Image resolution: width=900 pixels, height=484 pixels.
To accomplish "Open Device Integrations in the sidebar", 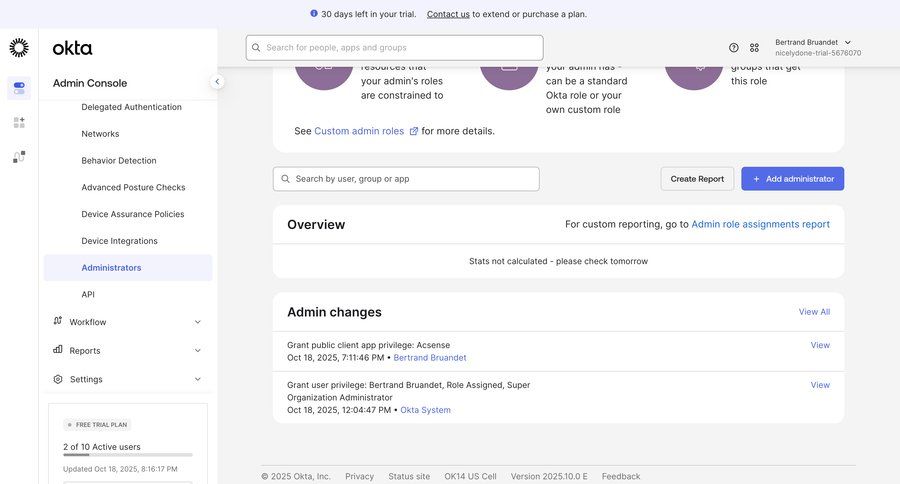I will coord(119,241).
